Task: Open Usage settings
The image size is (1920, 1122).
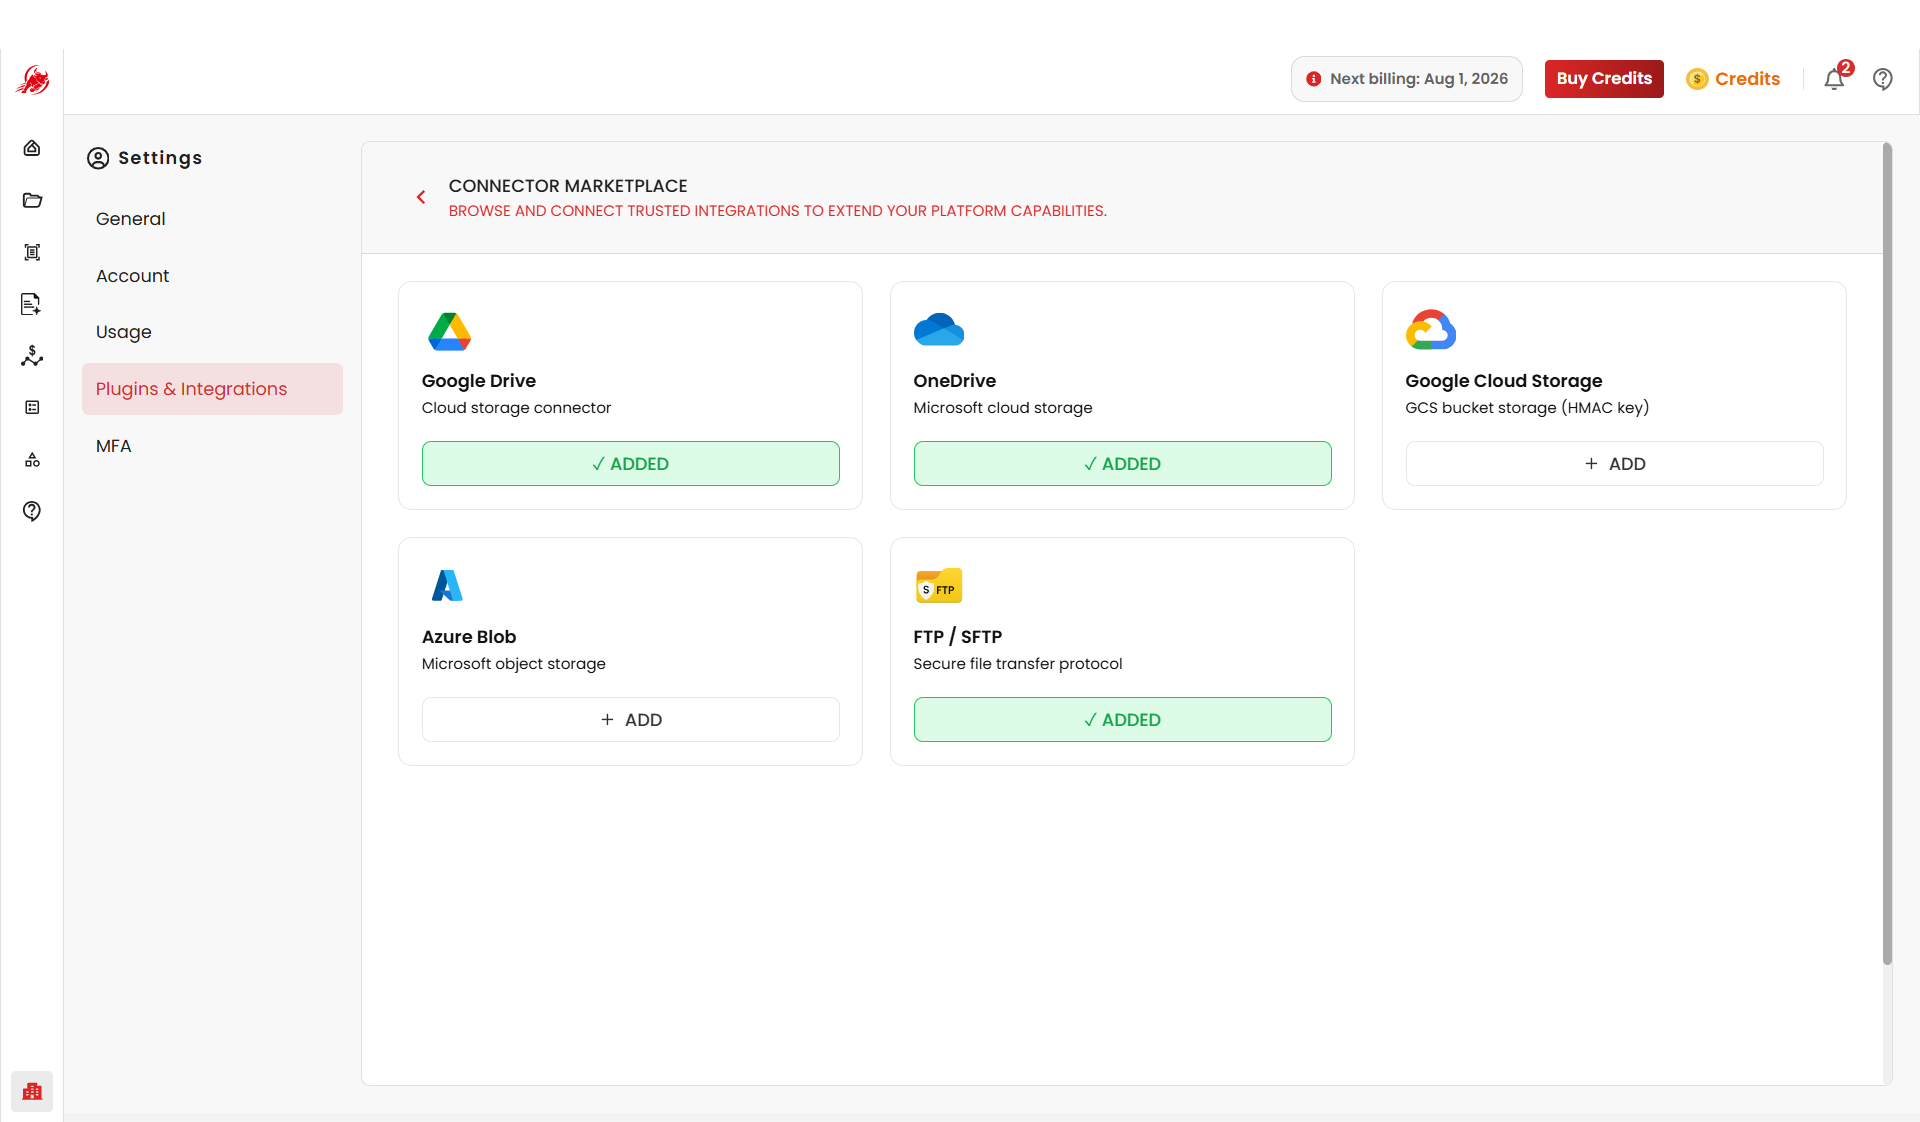Action: tap(123, 332)
